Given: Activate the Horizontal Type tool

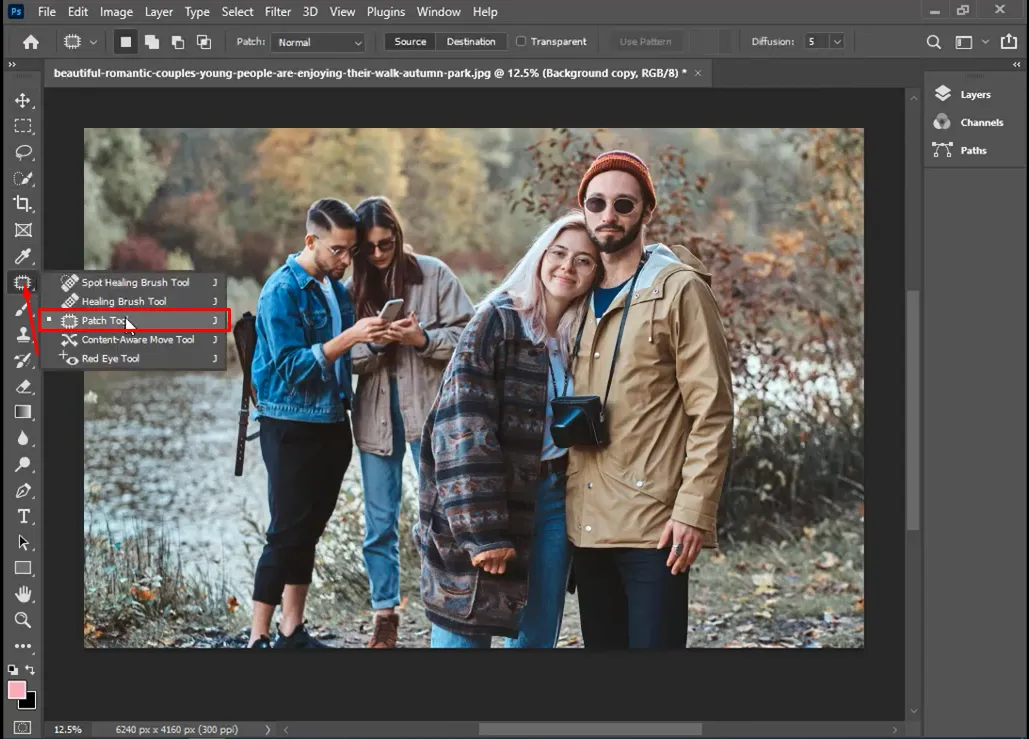Looking at the screenshot, I should 22,516.
